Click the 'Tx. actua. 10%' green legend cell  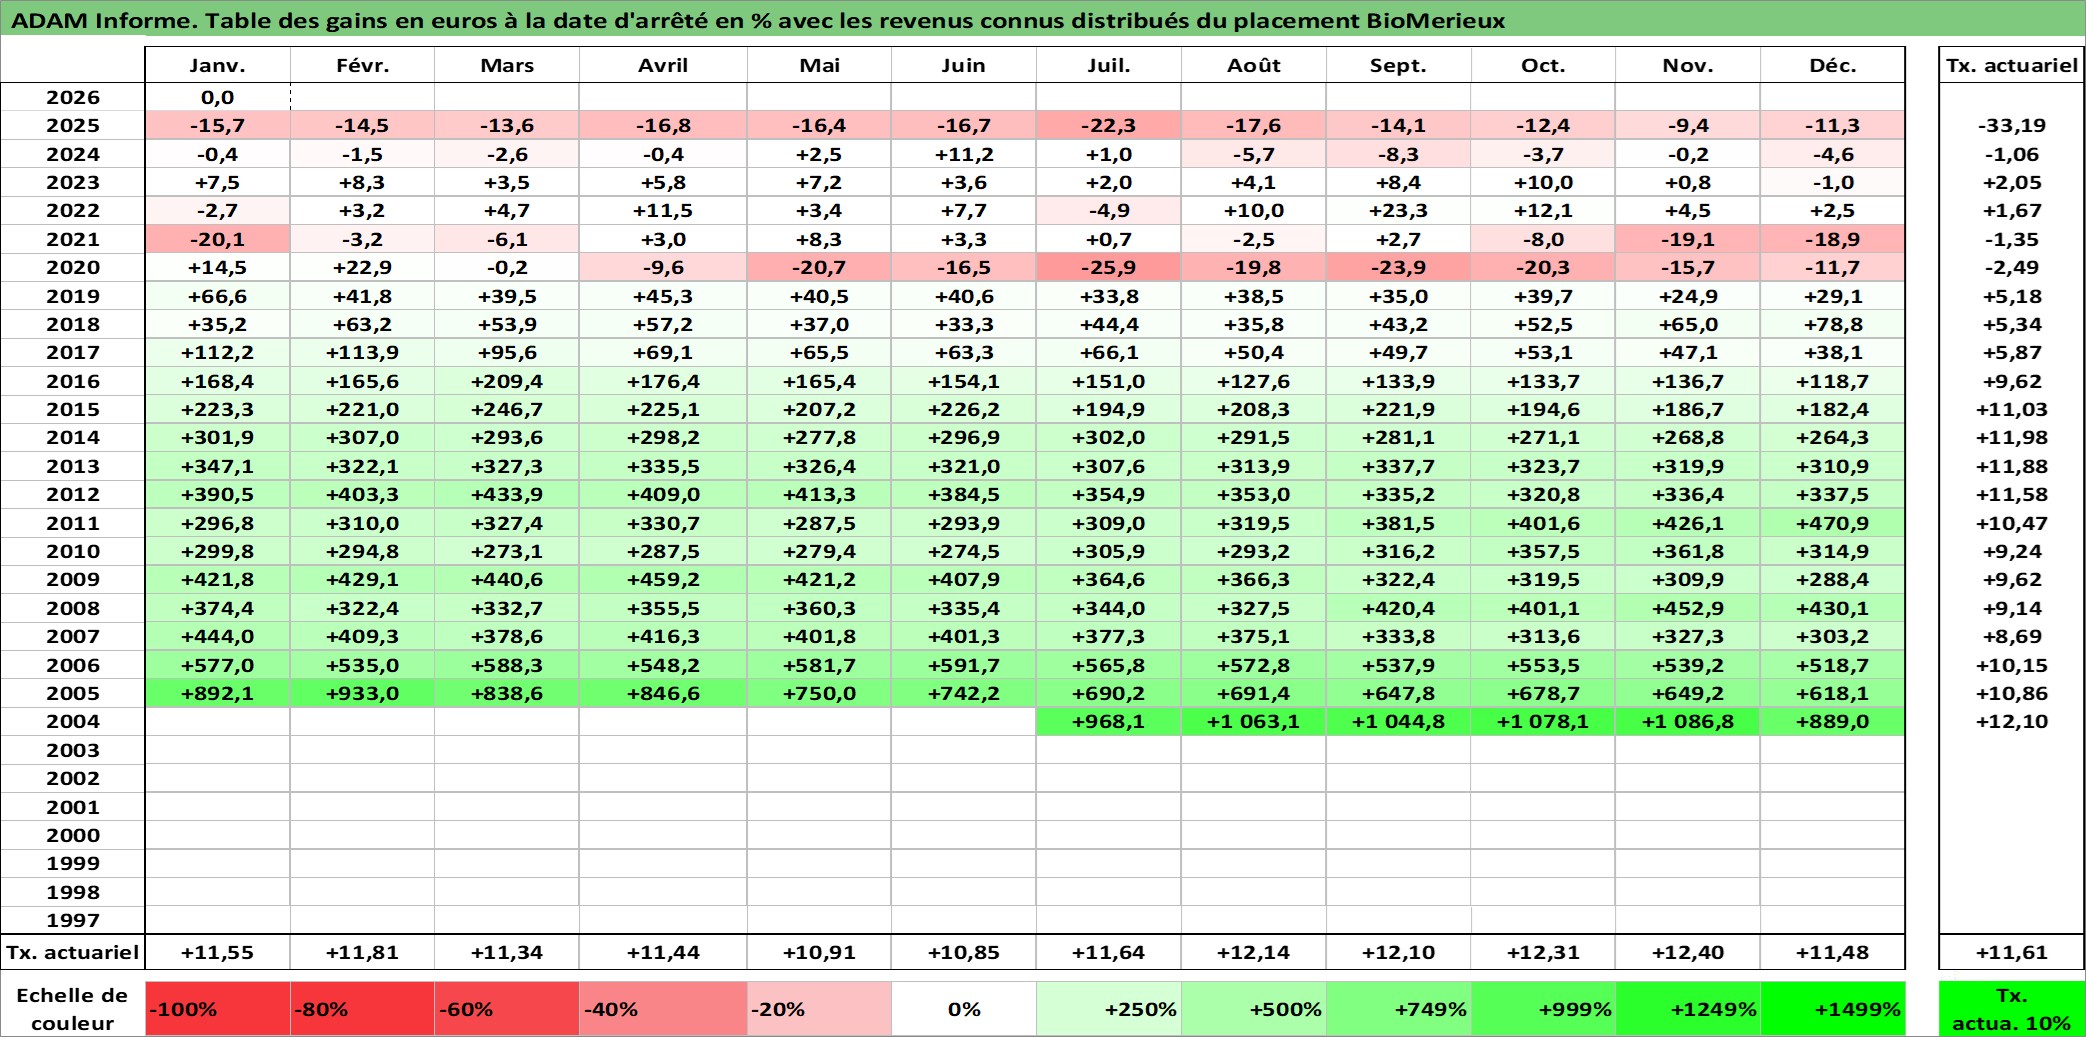(2012, 1008)
